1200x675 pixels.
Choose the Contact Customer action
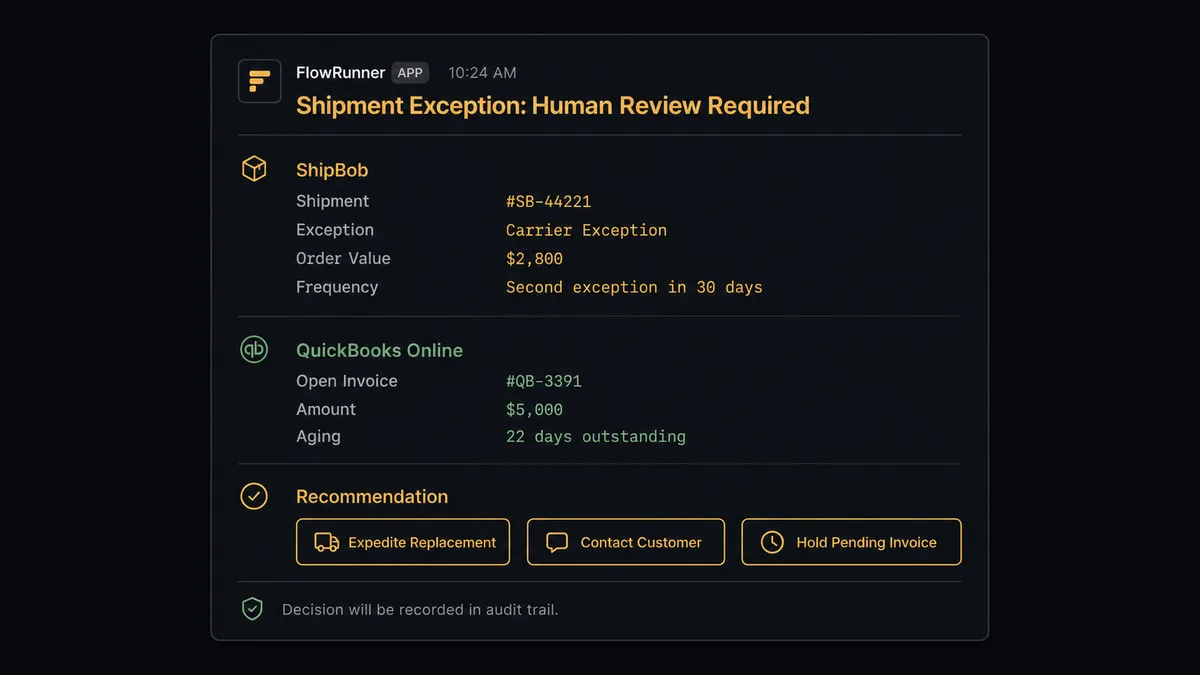point(626,542)
